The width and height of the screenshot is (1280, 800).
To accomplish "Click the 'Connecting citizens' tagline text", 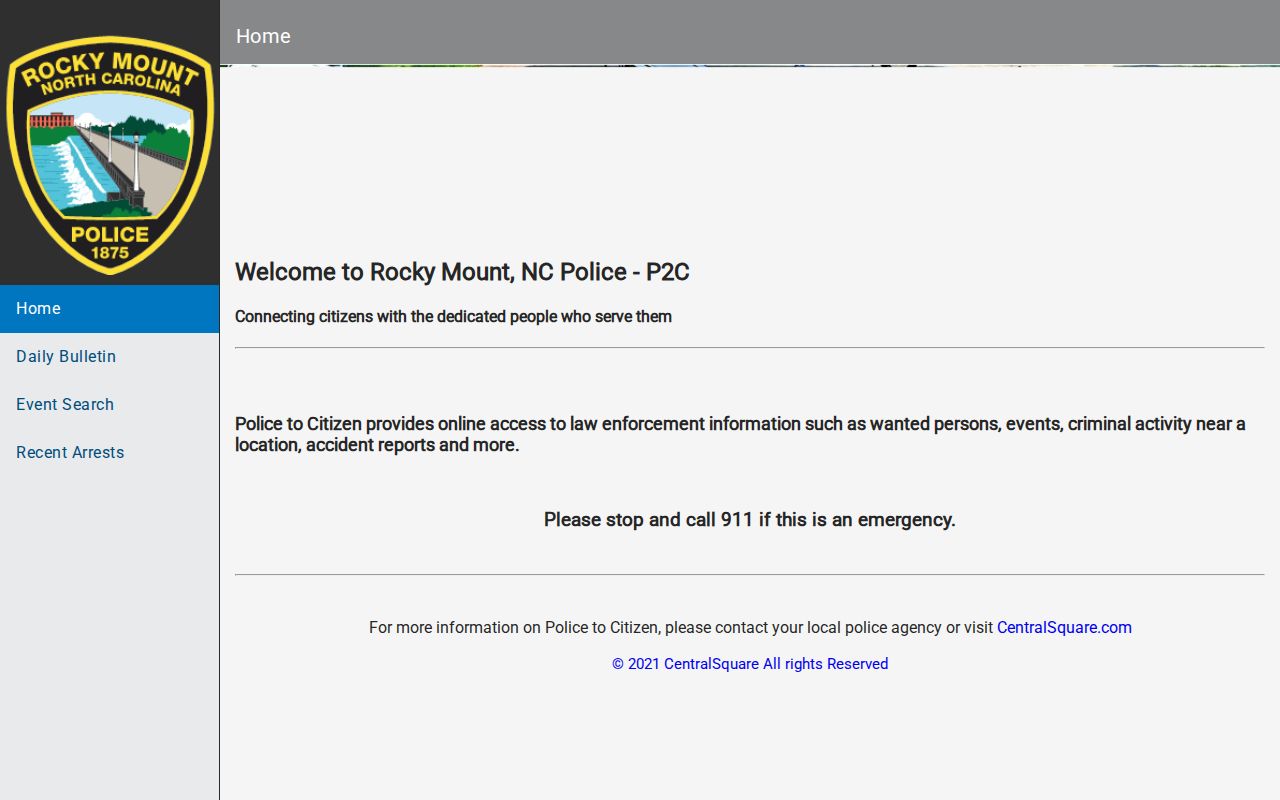I will 453,317.
